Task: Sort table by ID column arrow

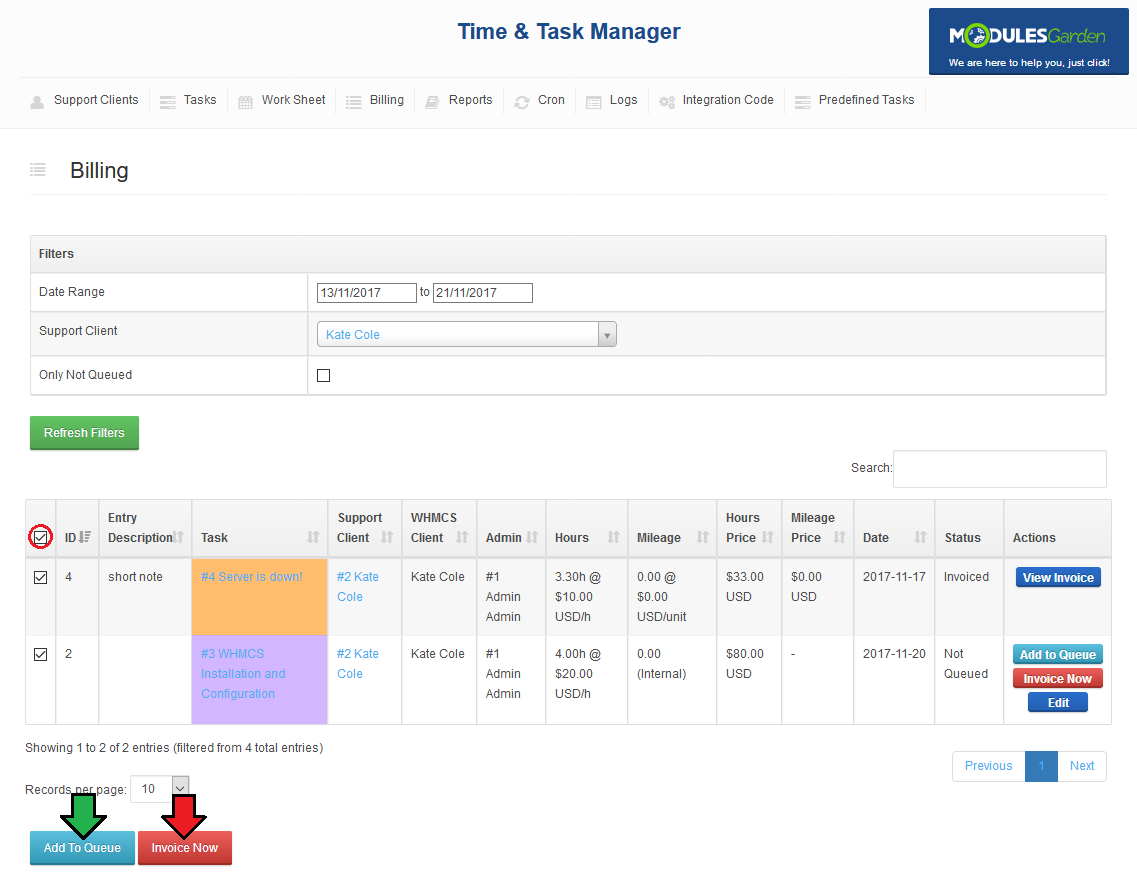Action: (x=84, y=537)
